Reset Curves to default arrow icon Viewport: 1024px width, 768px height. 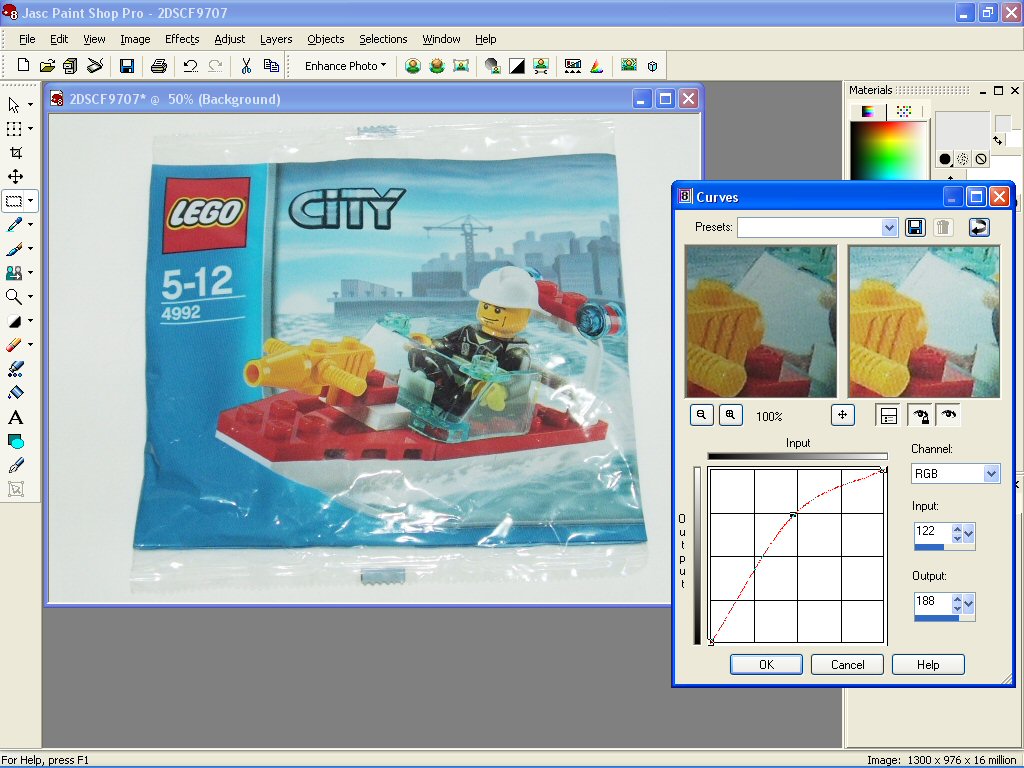click(979, 227)
